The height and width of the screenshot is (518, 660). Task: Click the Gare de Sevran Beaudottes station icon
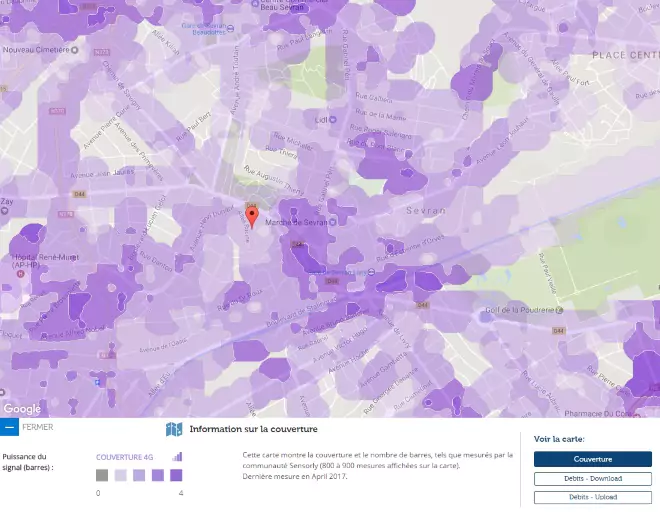(230, 28)
